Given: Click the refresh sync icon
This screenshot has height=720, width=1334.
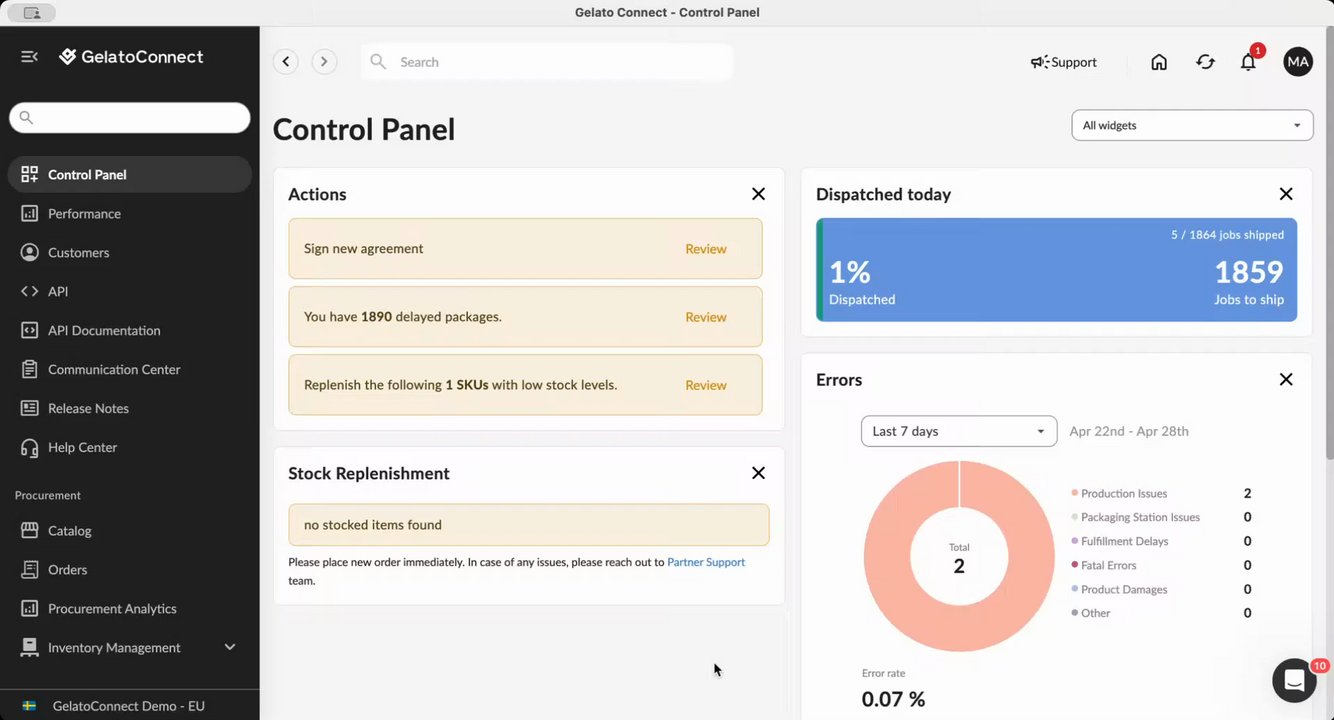Looking at the screenshot, I should [1205, 62].
